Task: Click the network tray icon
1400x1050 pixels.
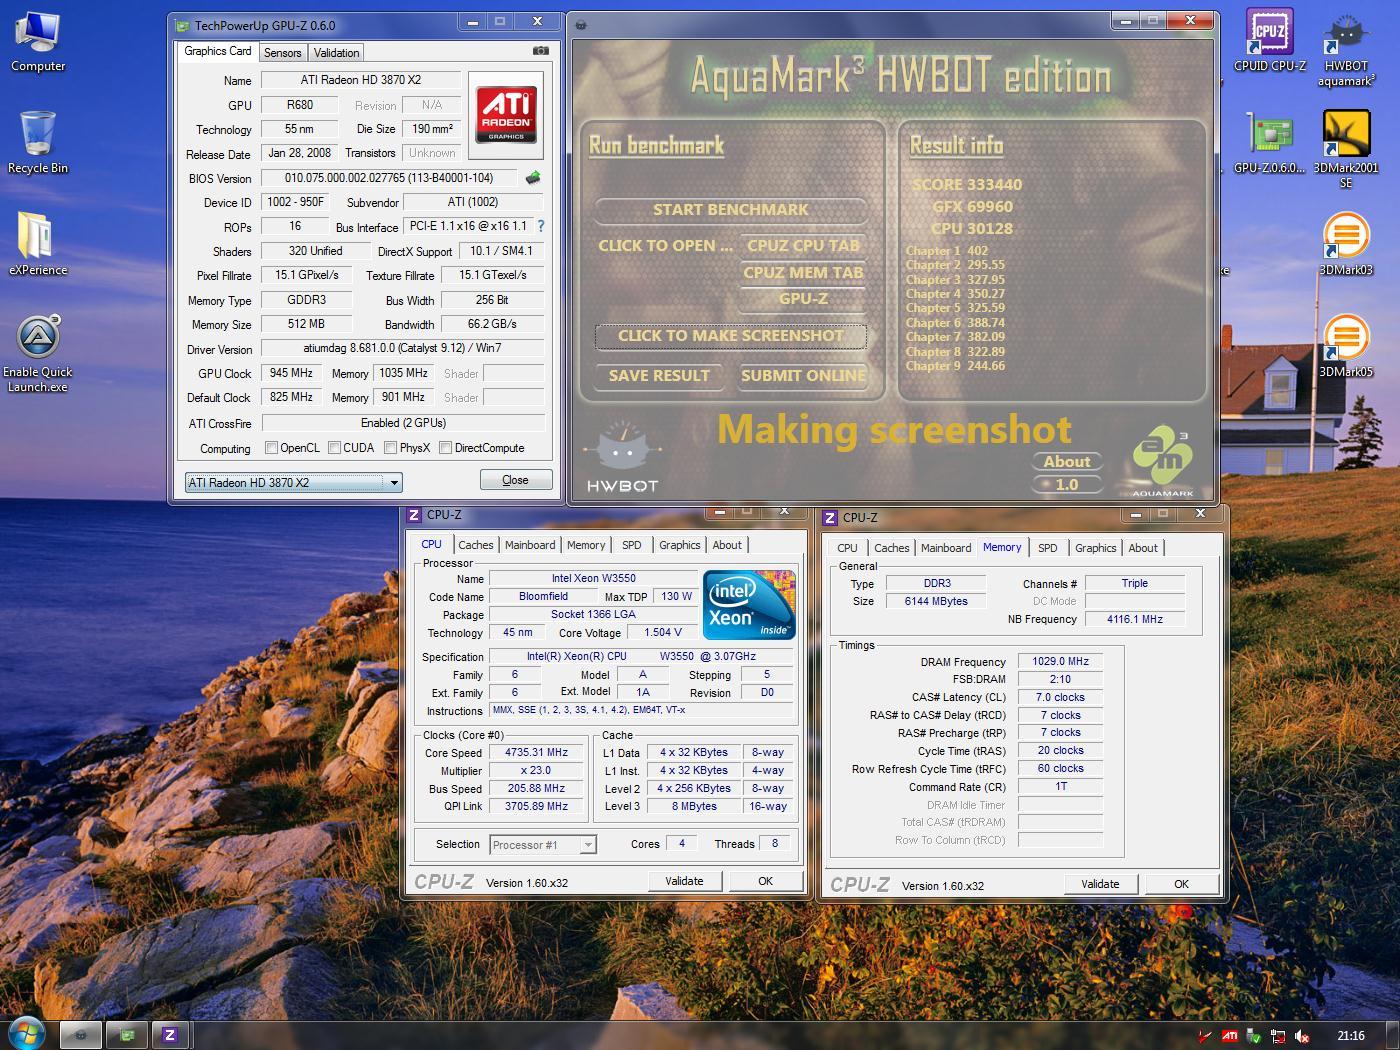Action: coord(1278,1036)
